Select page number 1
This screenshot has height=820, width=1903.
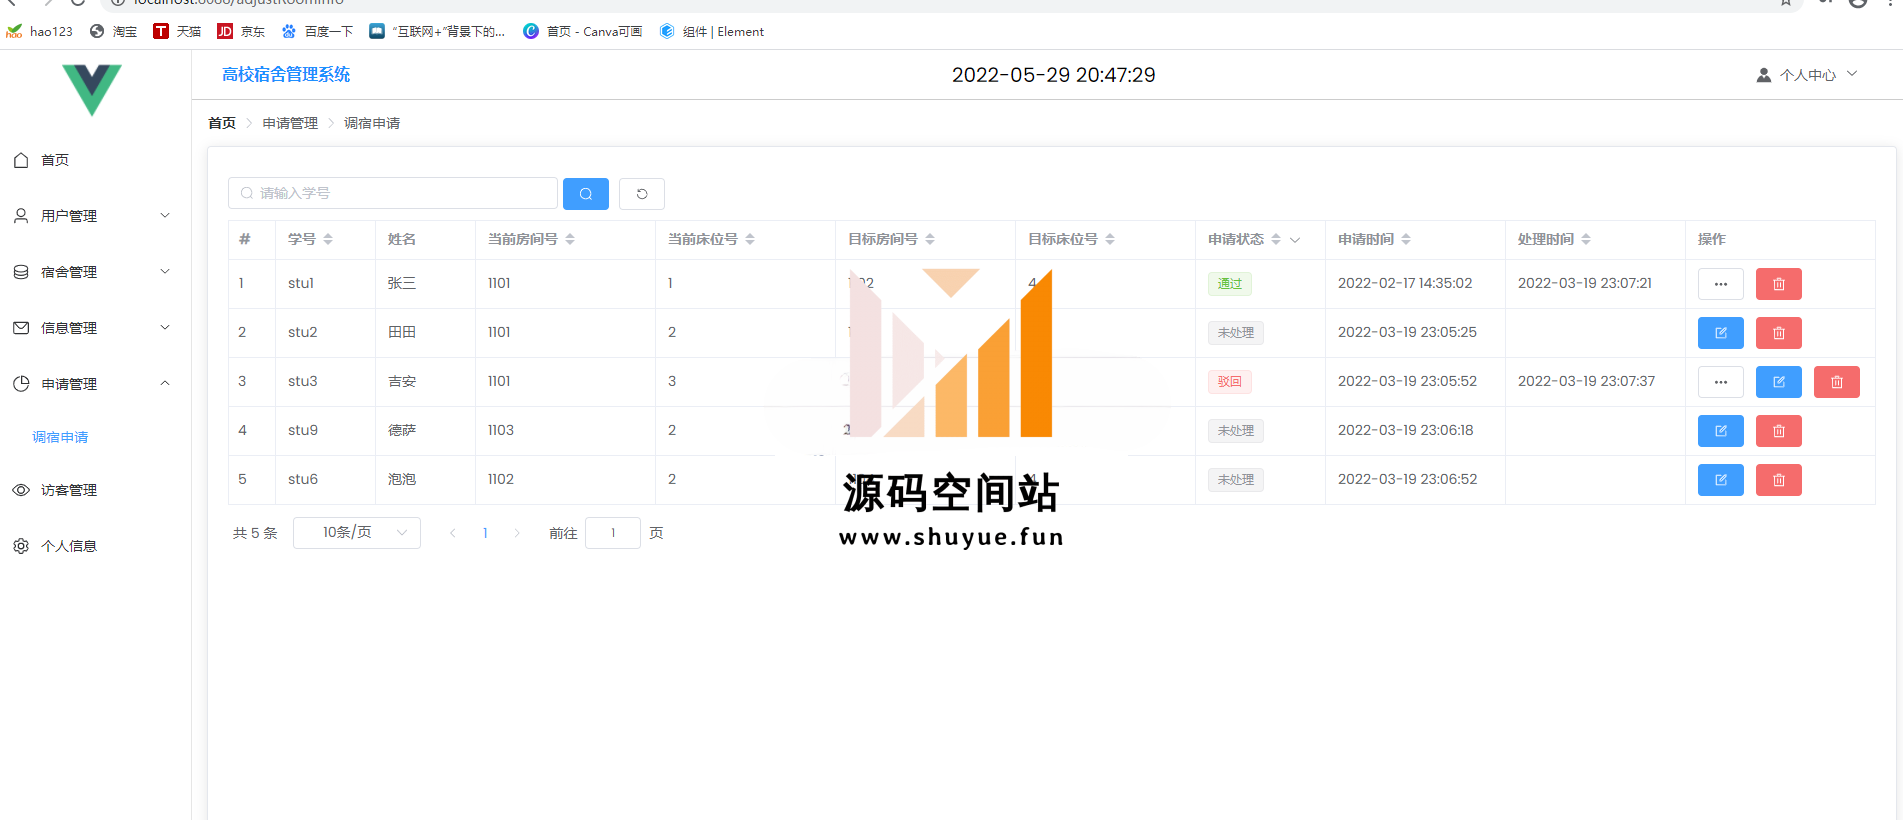(x=485, y=533)
